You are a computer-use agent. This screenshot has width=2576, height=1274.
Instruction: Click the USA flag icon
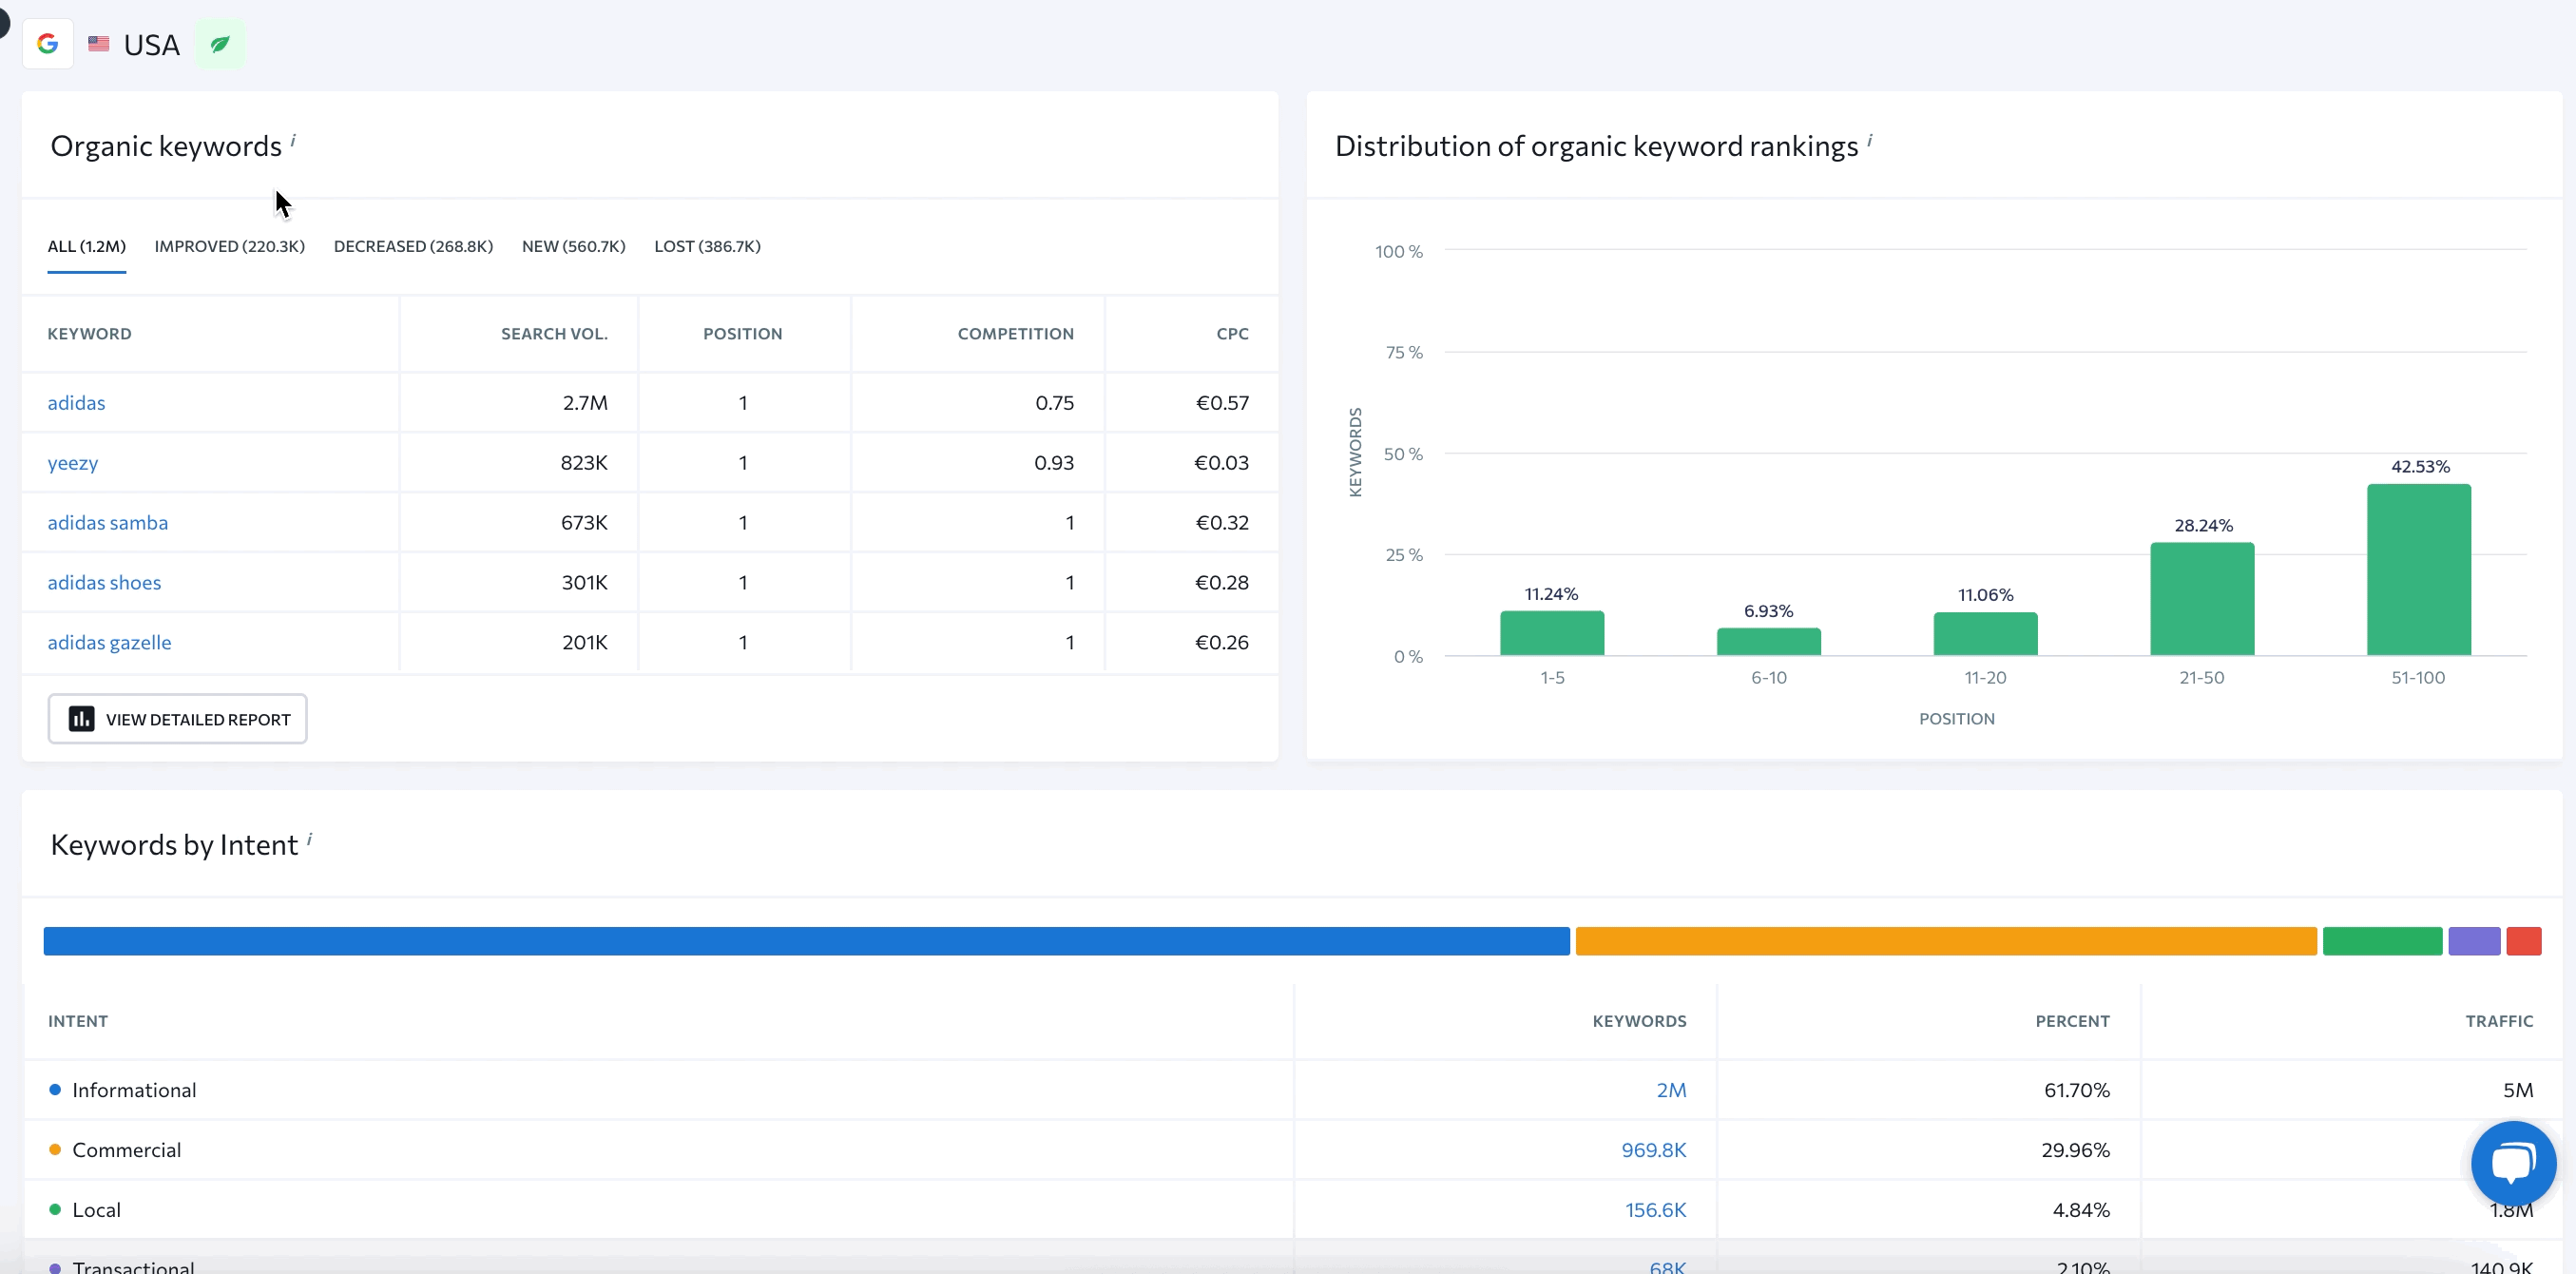tap(98, 44)
